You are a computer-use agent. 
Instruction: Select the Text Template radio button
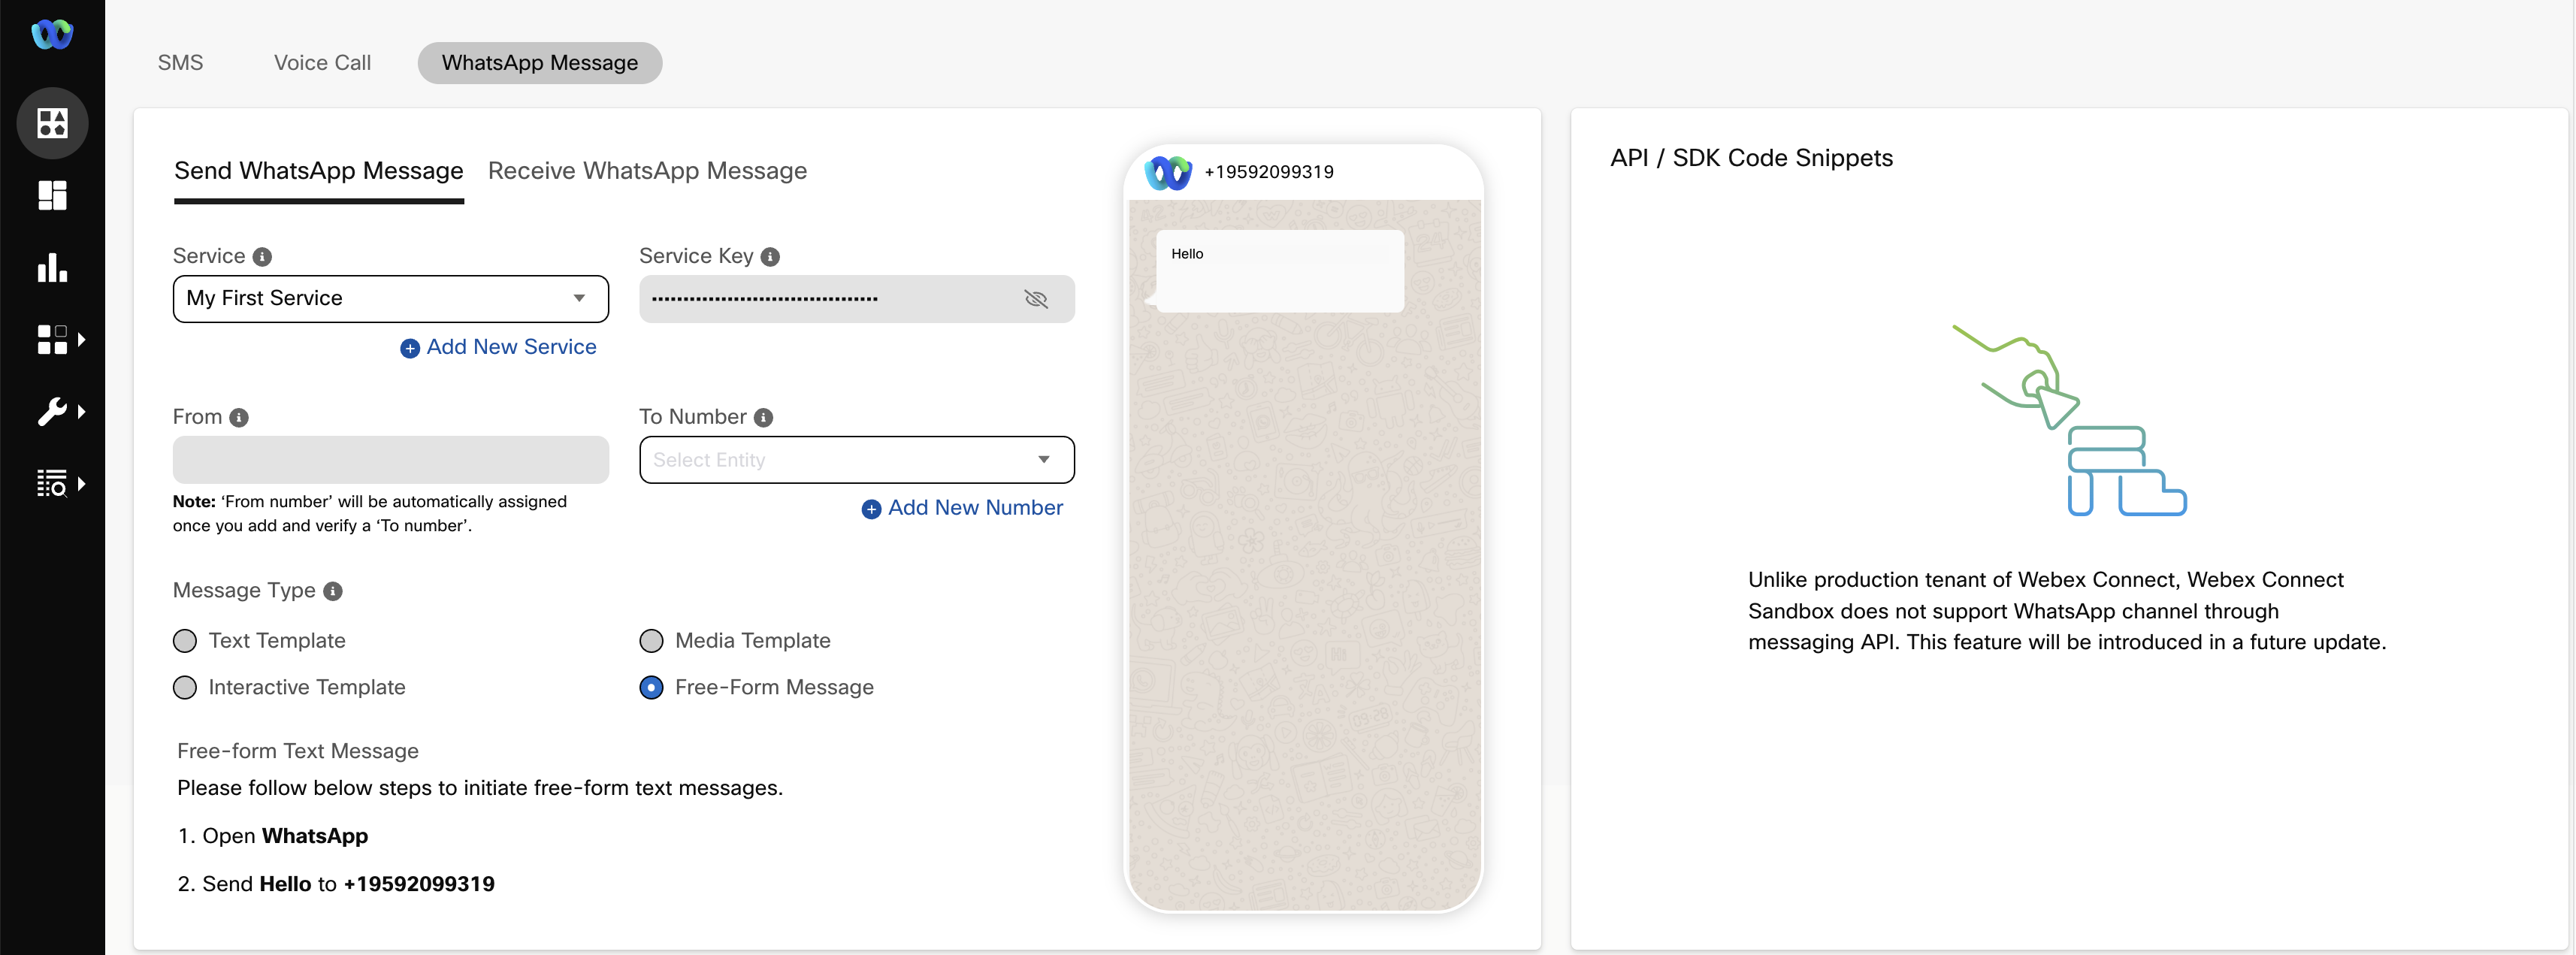(184, 639)
